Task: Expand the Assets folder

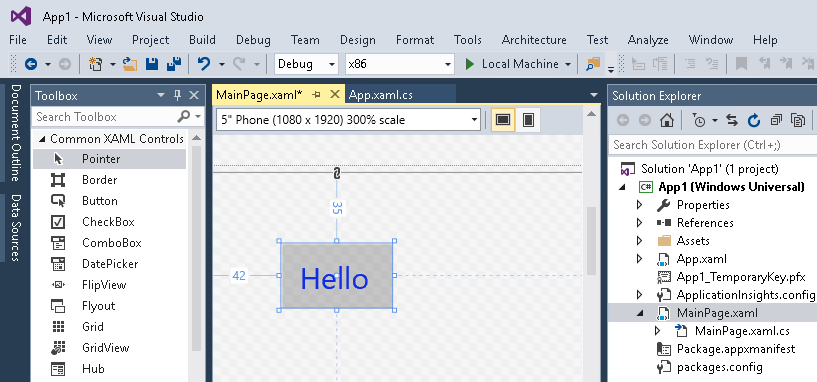Action: tap(640, 241)
